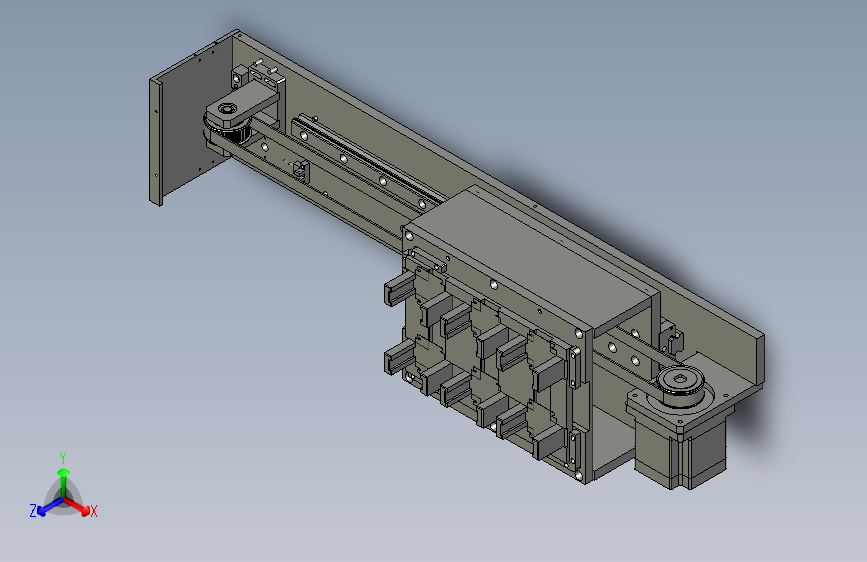867x562 pixels.
Task: Select the timing pulley on the motor
Action: click(x=681, y=386)
